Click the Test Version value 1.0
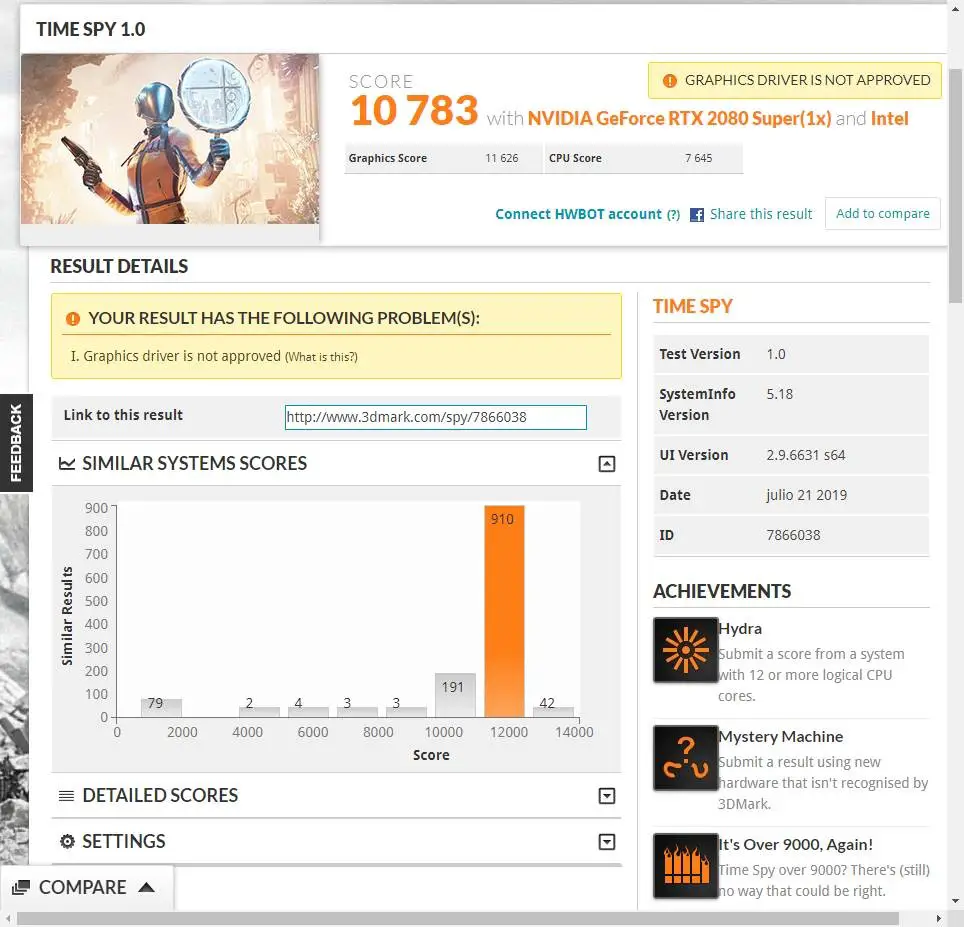 (776, 354)
